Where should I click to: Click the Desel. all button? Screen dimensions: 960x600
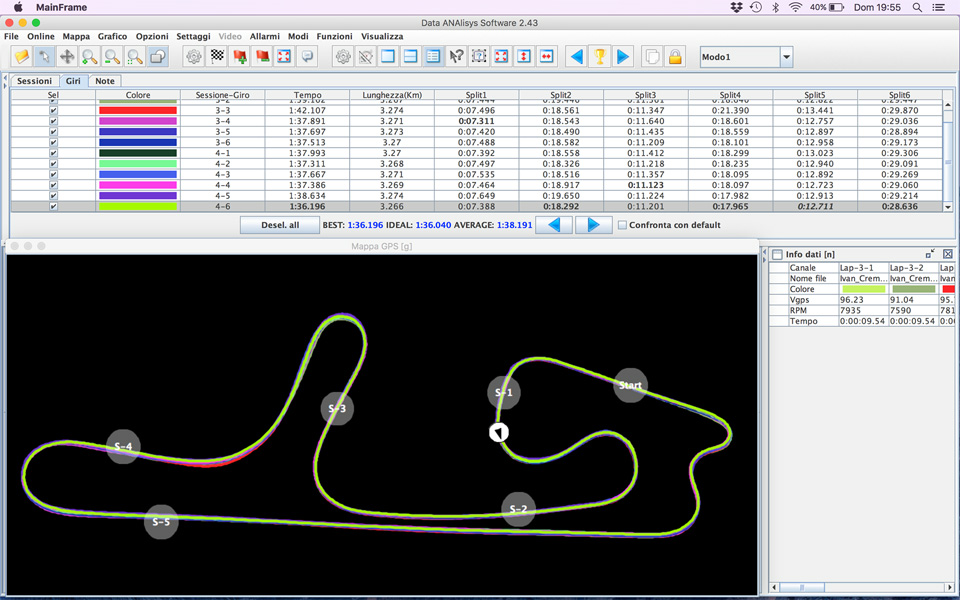(280, 225)
